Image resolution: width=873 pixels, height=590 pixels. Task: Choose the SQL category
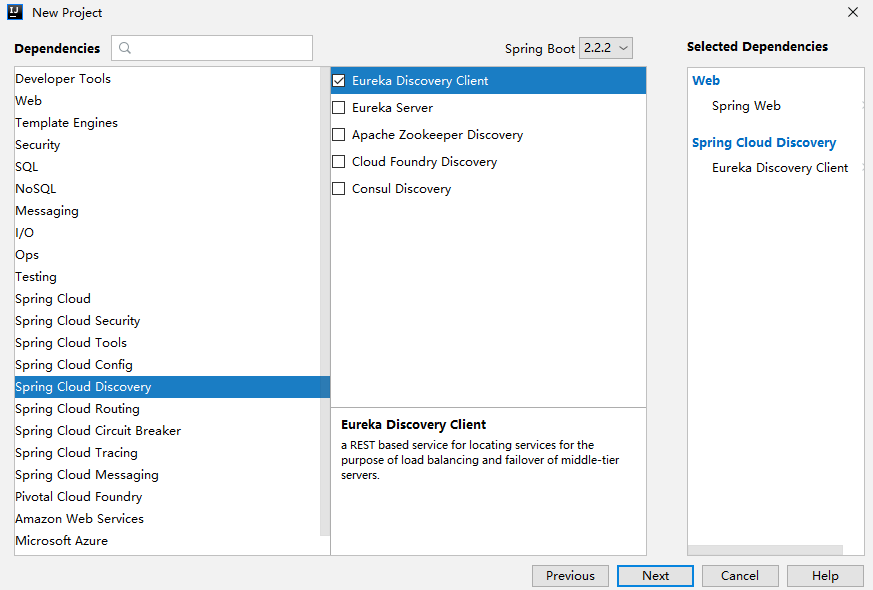click(168, 166)
